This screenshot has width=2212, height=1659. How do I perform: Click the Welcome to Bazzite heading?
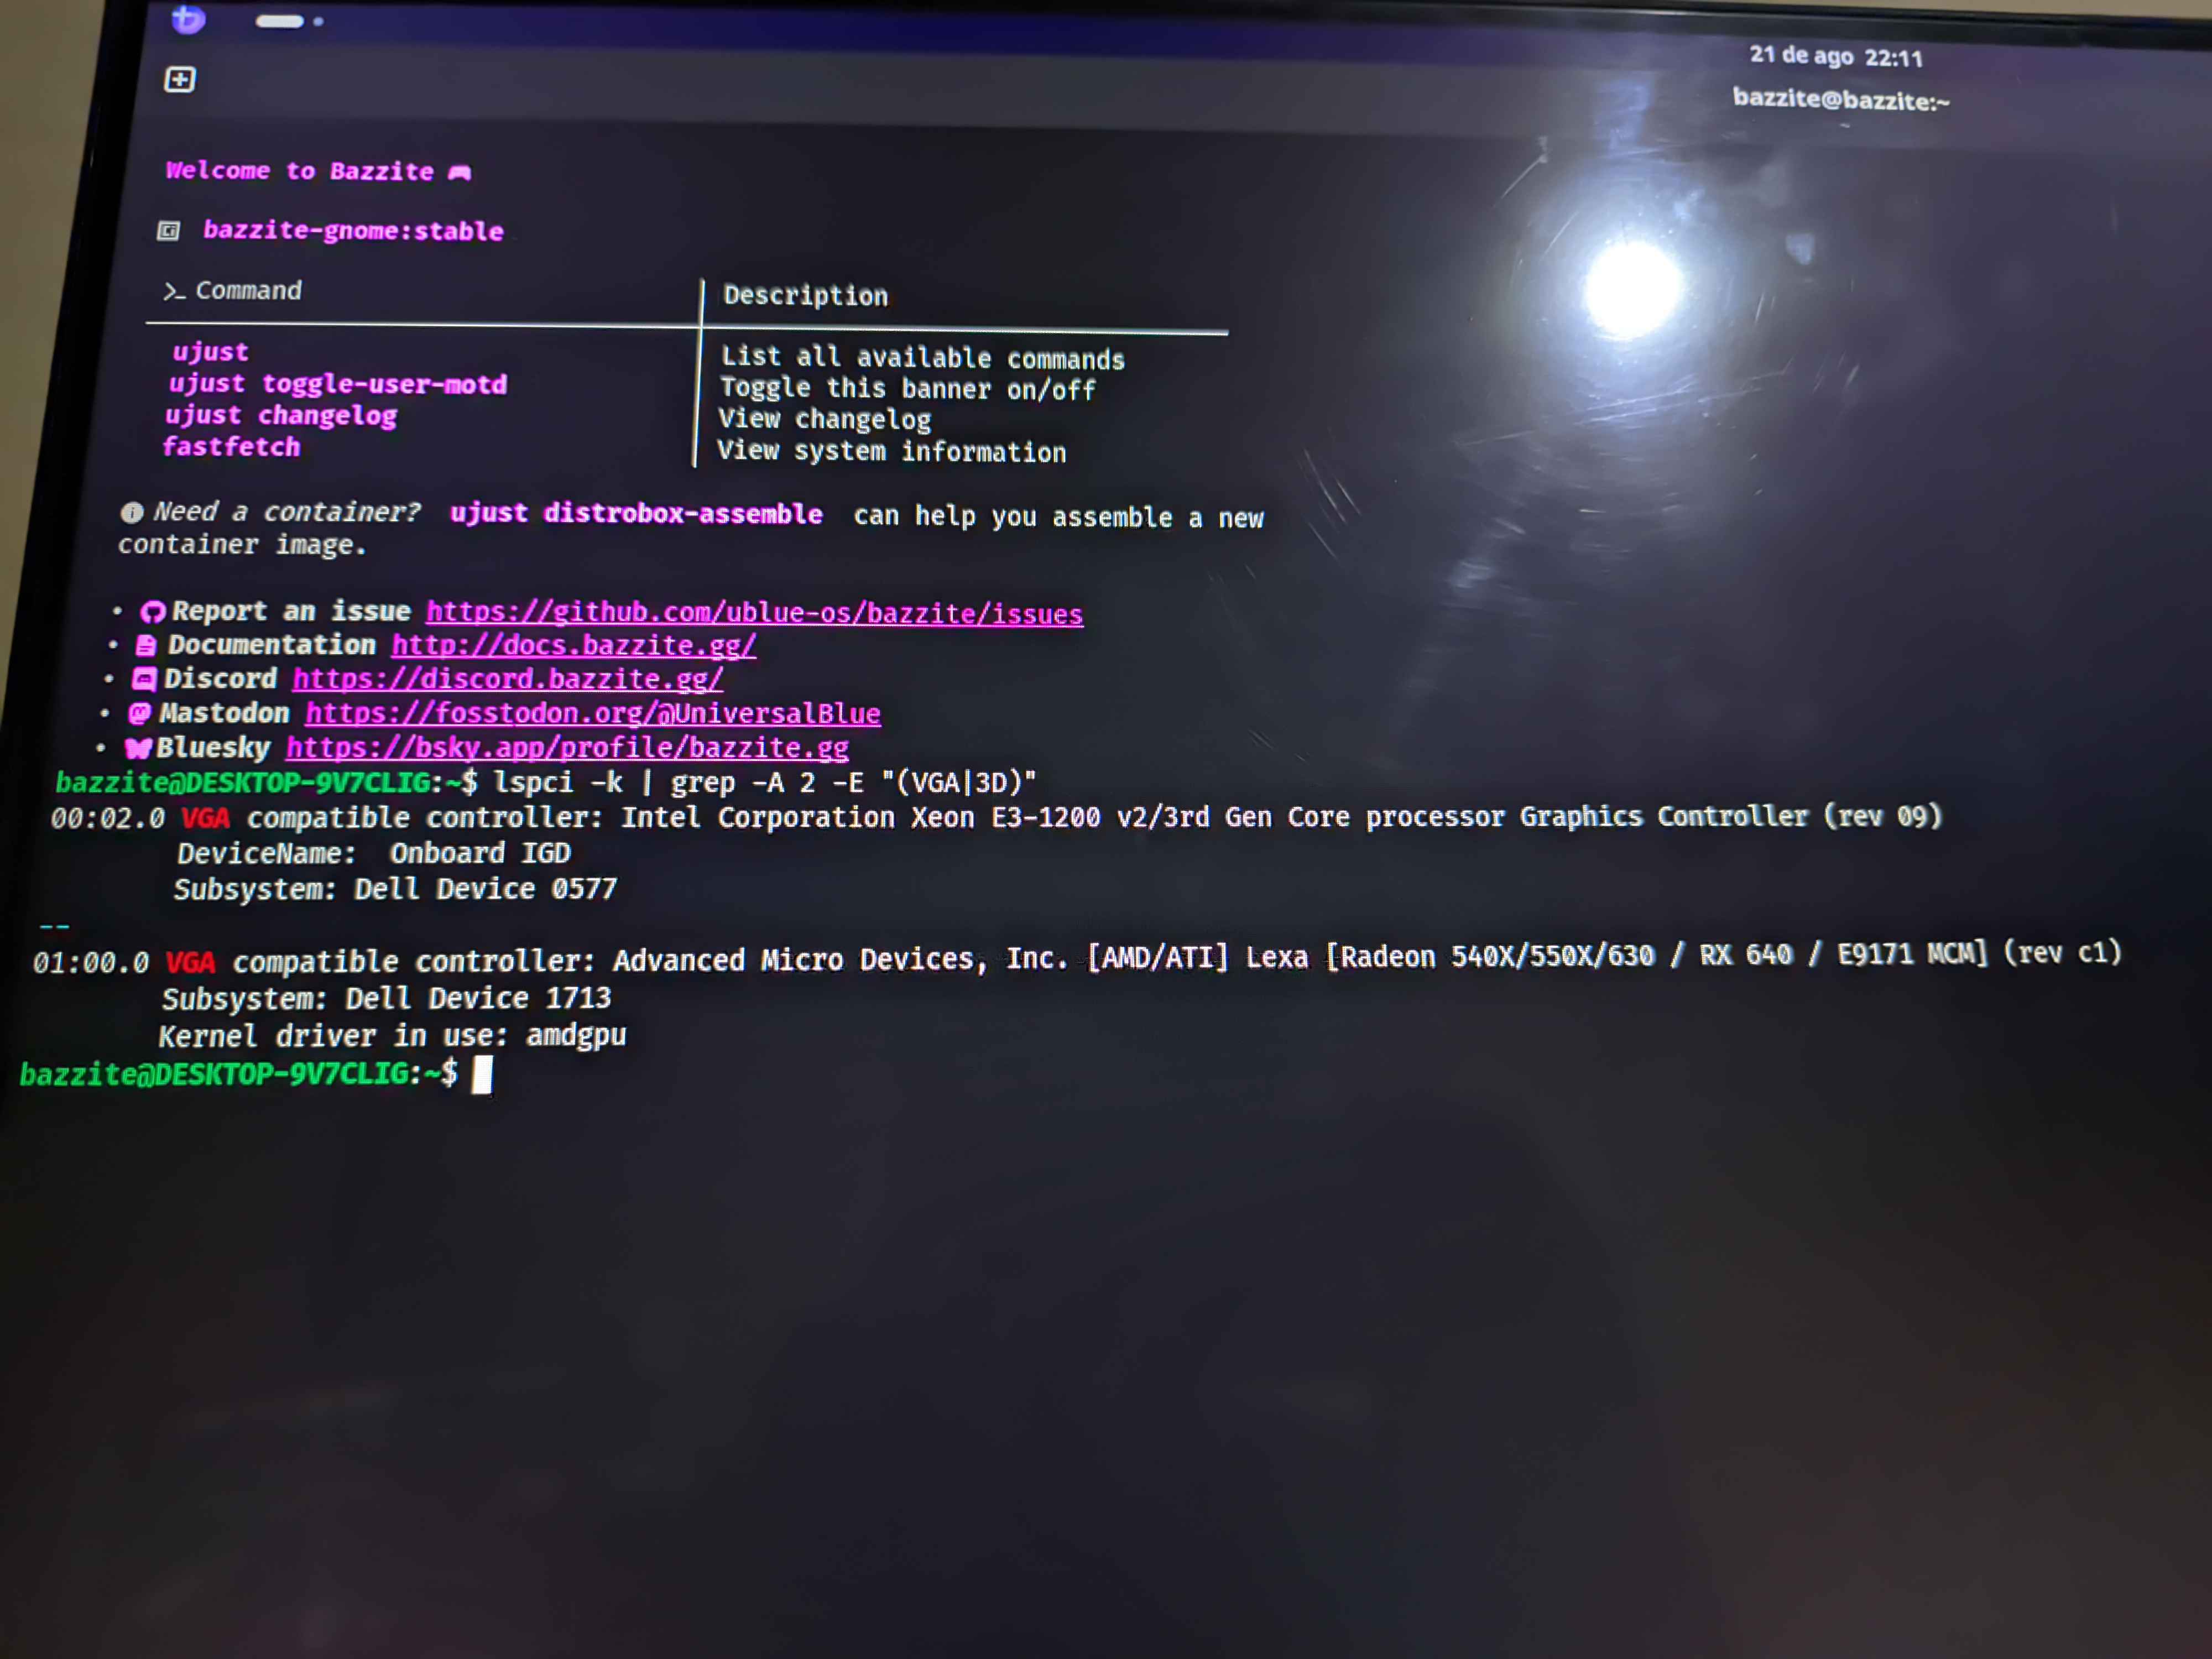click(300, 171)
